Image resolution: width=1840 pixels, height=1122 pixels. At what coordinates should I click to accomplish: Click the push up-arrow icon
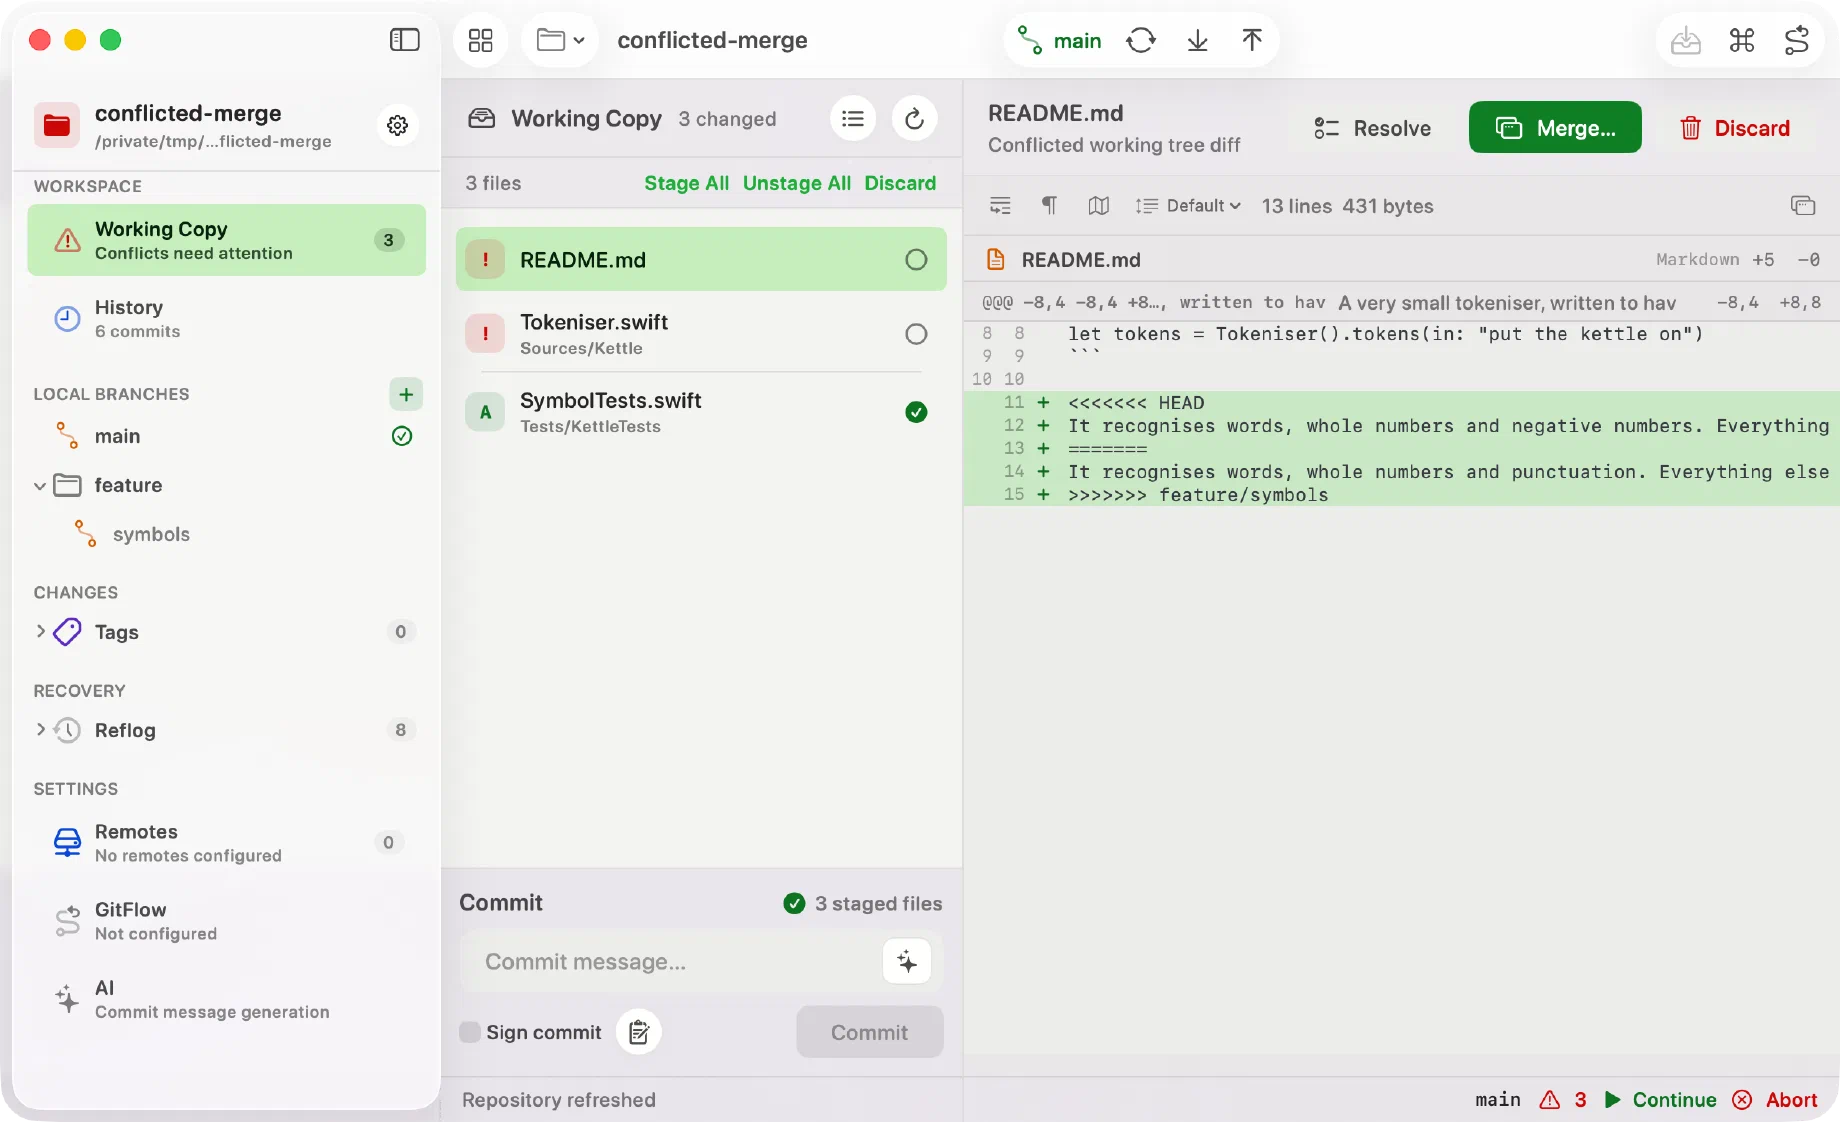point(1252,41)
